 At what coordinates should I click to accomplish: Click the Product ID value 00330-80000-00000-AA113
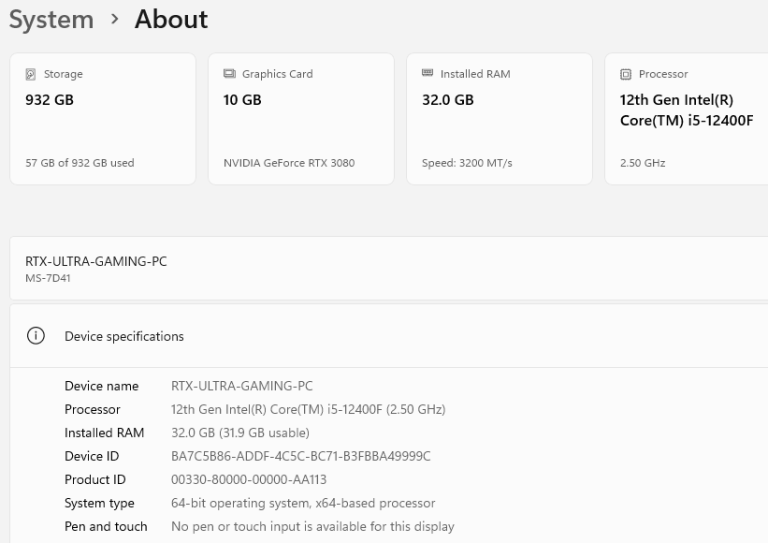pos(248,480)
